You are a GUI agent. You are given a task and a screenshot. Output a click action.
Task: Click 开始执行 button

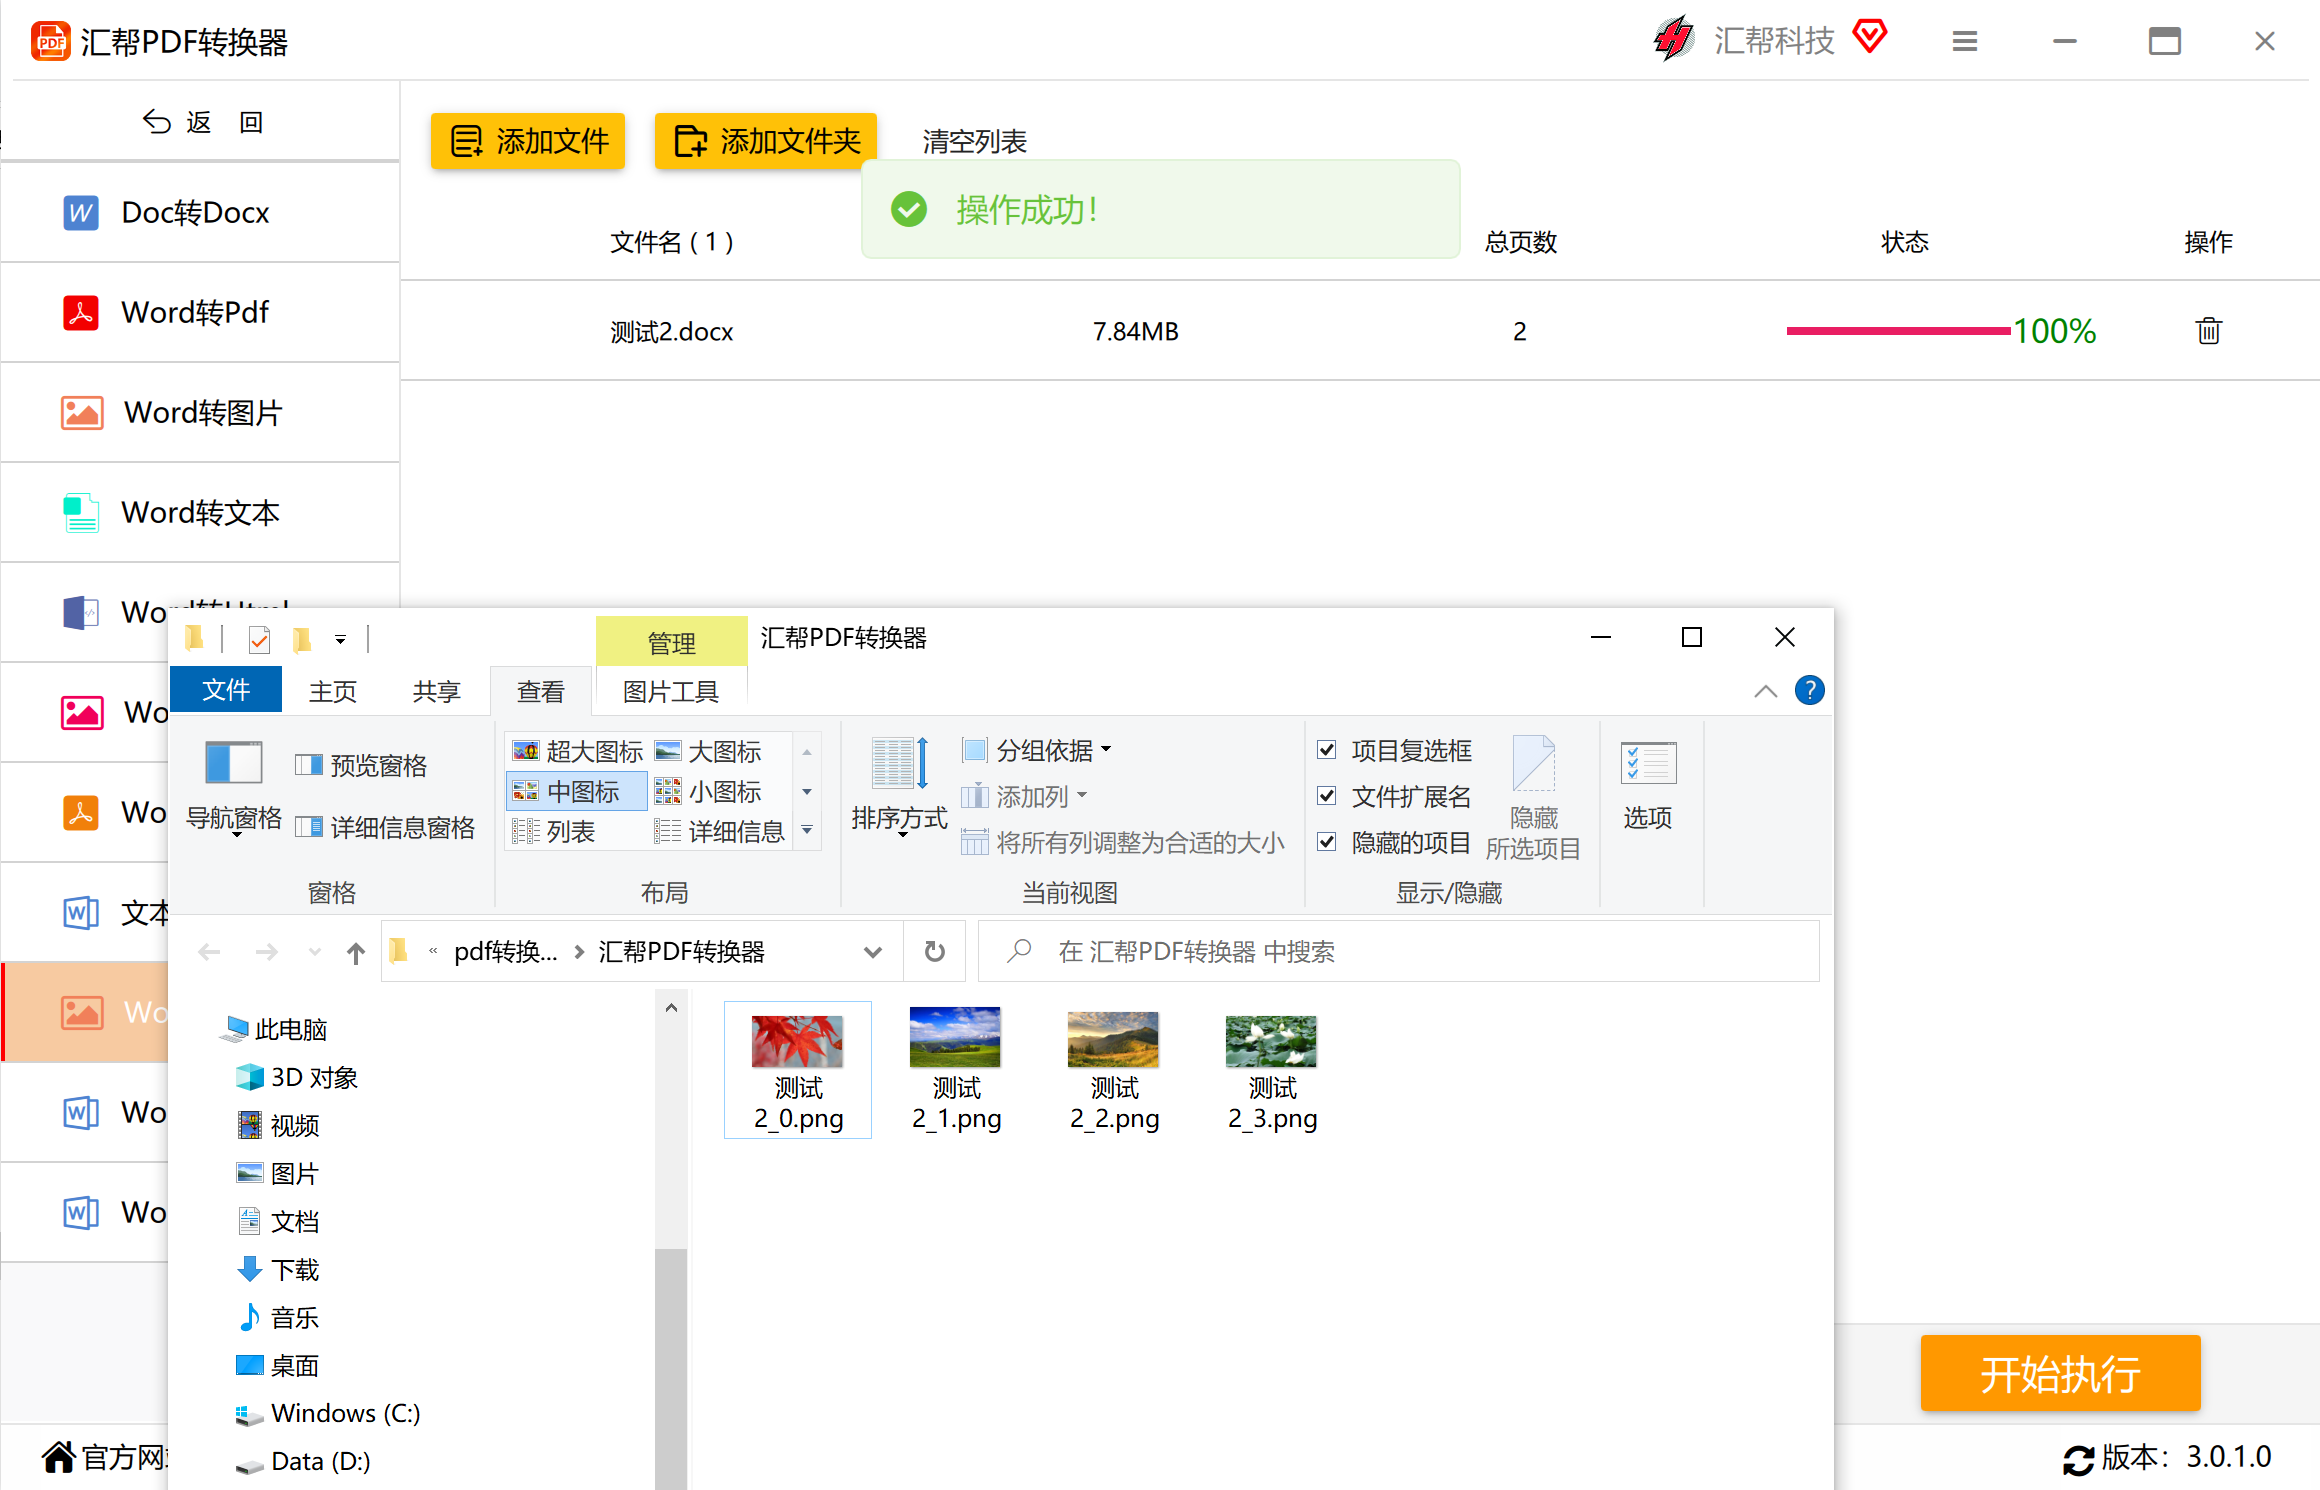coord(2060,1373)
